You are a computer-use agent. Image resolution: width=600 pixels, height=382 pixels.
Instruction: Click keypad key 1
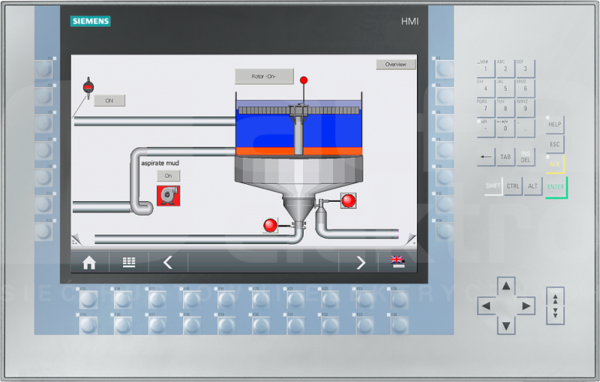click(x=486, y=69)
